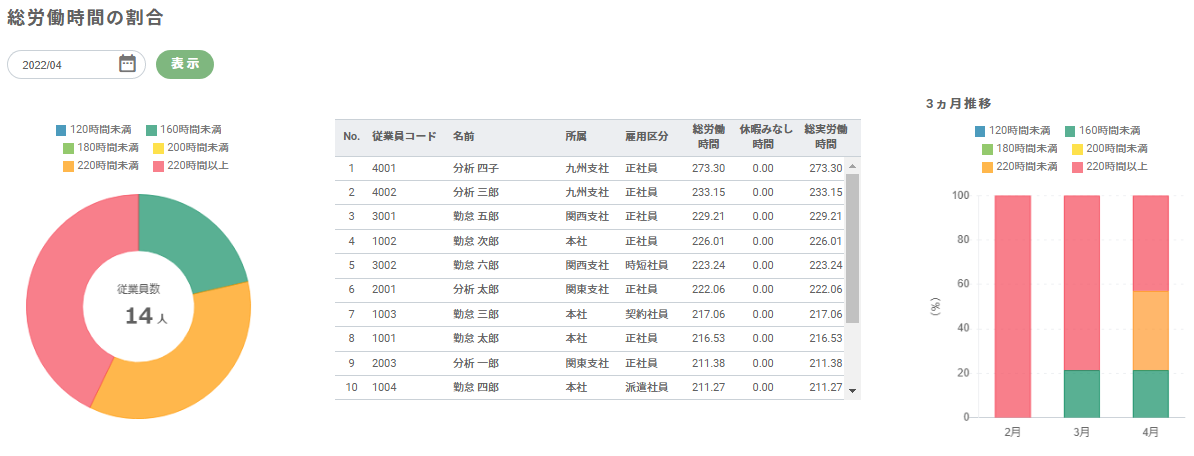Select row of 勤怠 六郎
Image resolution: width=1194 pixels, height=456 pixels.
(x=590, y=266)
